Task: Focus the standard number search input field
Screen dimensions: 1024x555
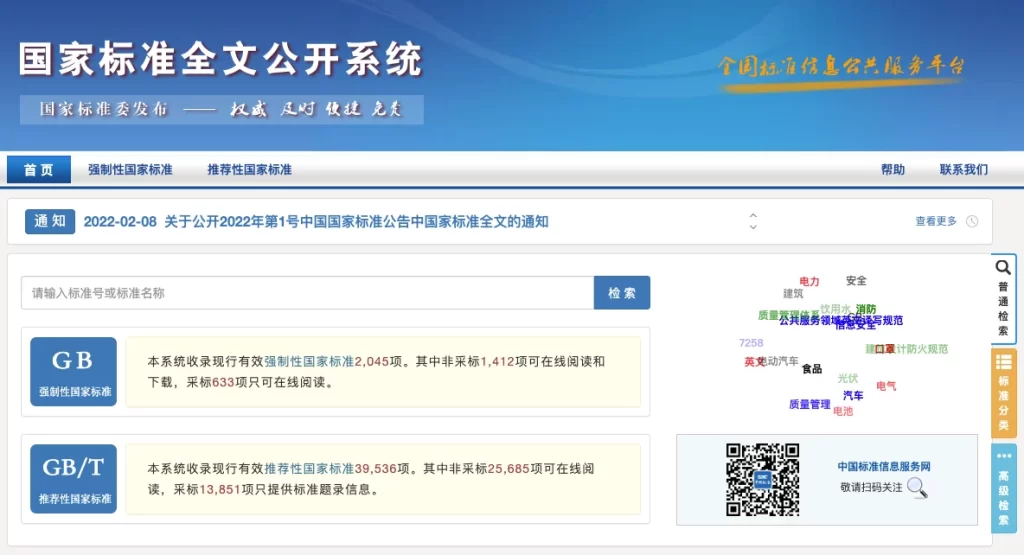Action: coord(308,293)
